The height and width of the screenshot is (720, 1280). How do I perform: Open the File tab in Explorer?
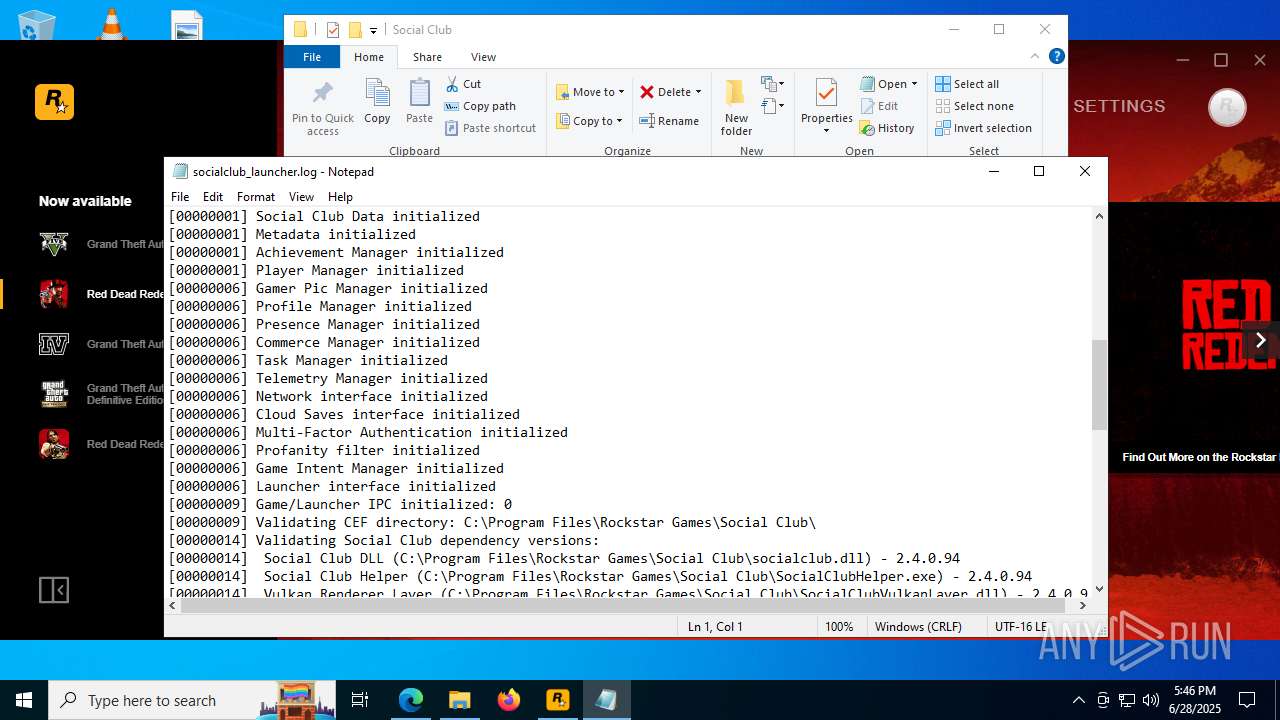click(x=312, y=57)
